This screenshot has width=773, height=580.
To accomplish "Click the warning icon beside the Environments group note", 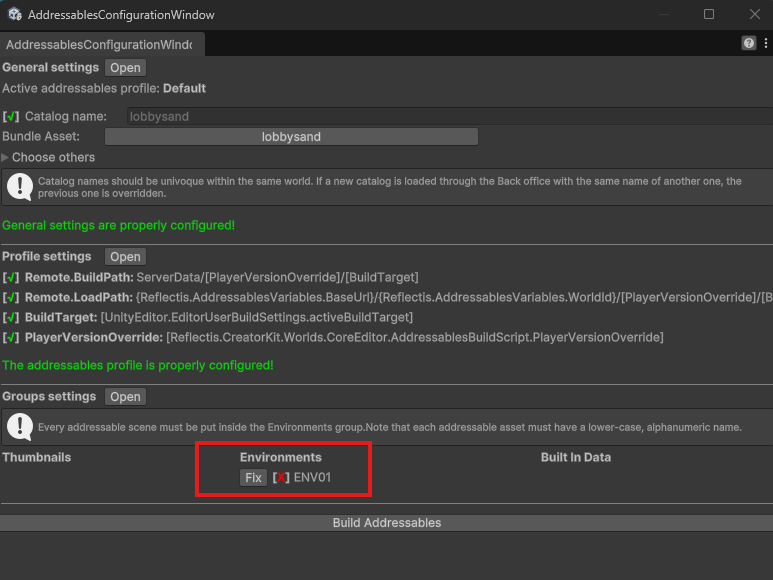I will (x=20, y=427).
